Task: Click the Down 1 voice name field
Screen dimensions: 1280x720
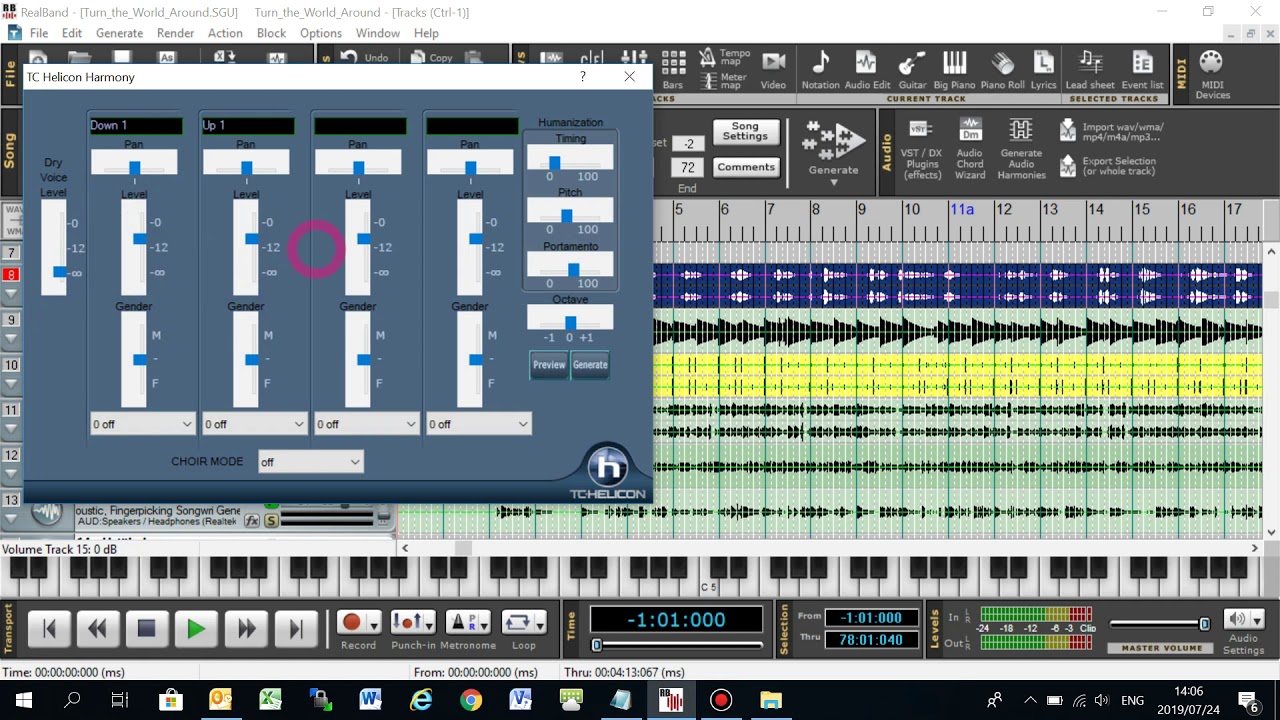Action: pyautogui.click(x=136, y=125)
